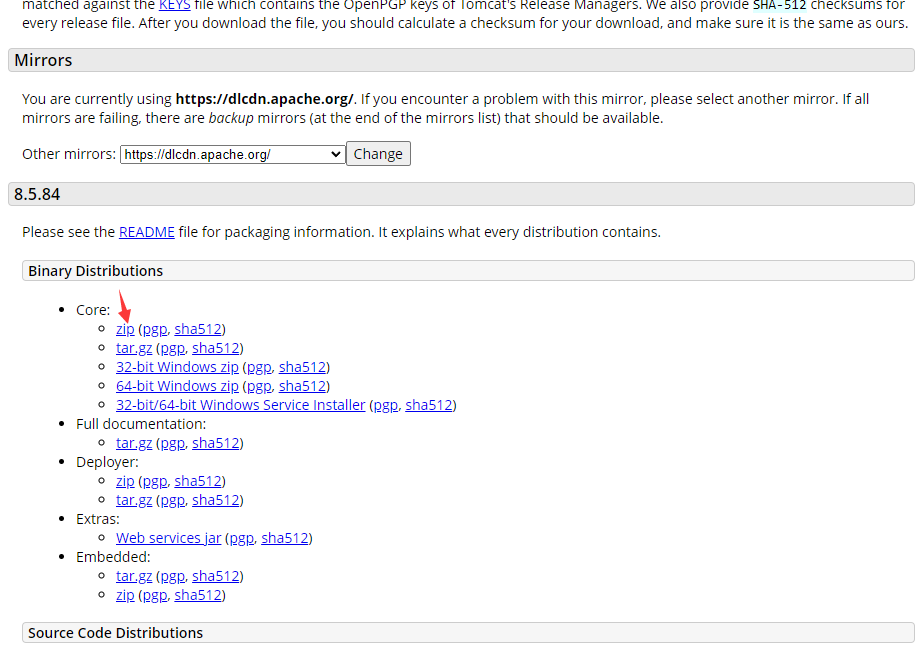Screen dimensions: 916x655
Task: Open pgp signature for Core zip
Action: click(x=154, y=329)
